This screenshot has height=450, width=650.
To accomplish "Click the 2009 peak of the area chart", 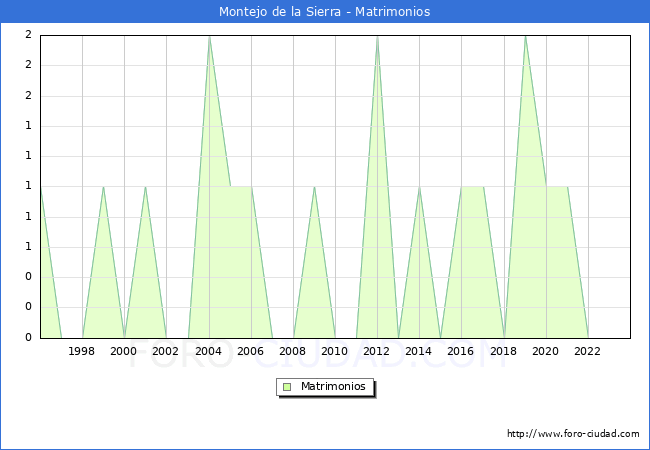I will point(315,187).
